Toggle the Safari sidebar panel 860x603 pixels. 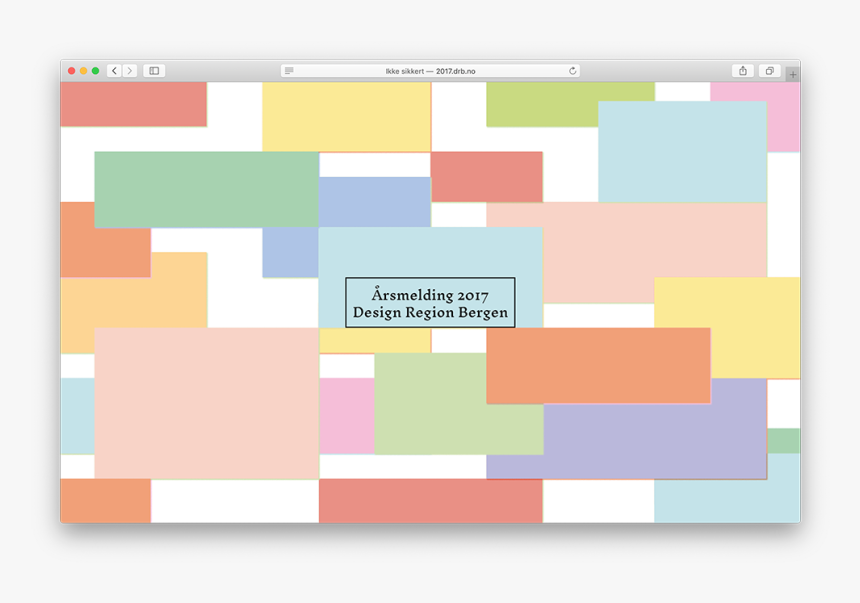(153, 70)
